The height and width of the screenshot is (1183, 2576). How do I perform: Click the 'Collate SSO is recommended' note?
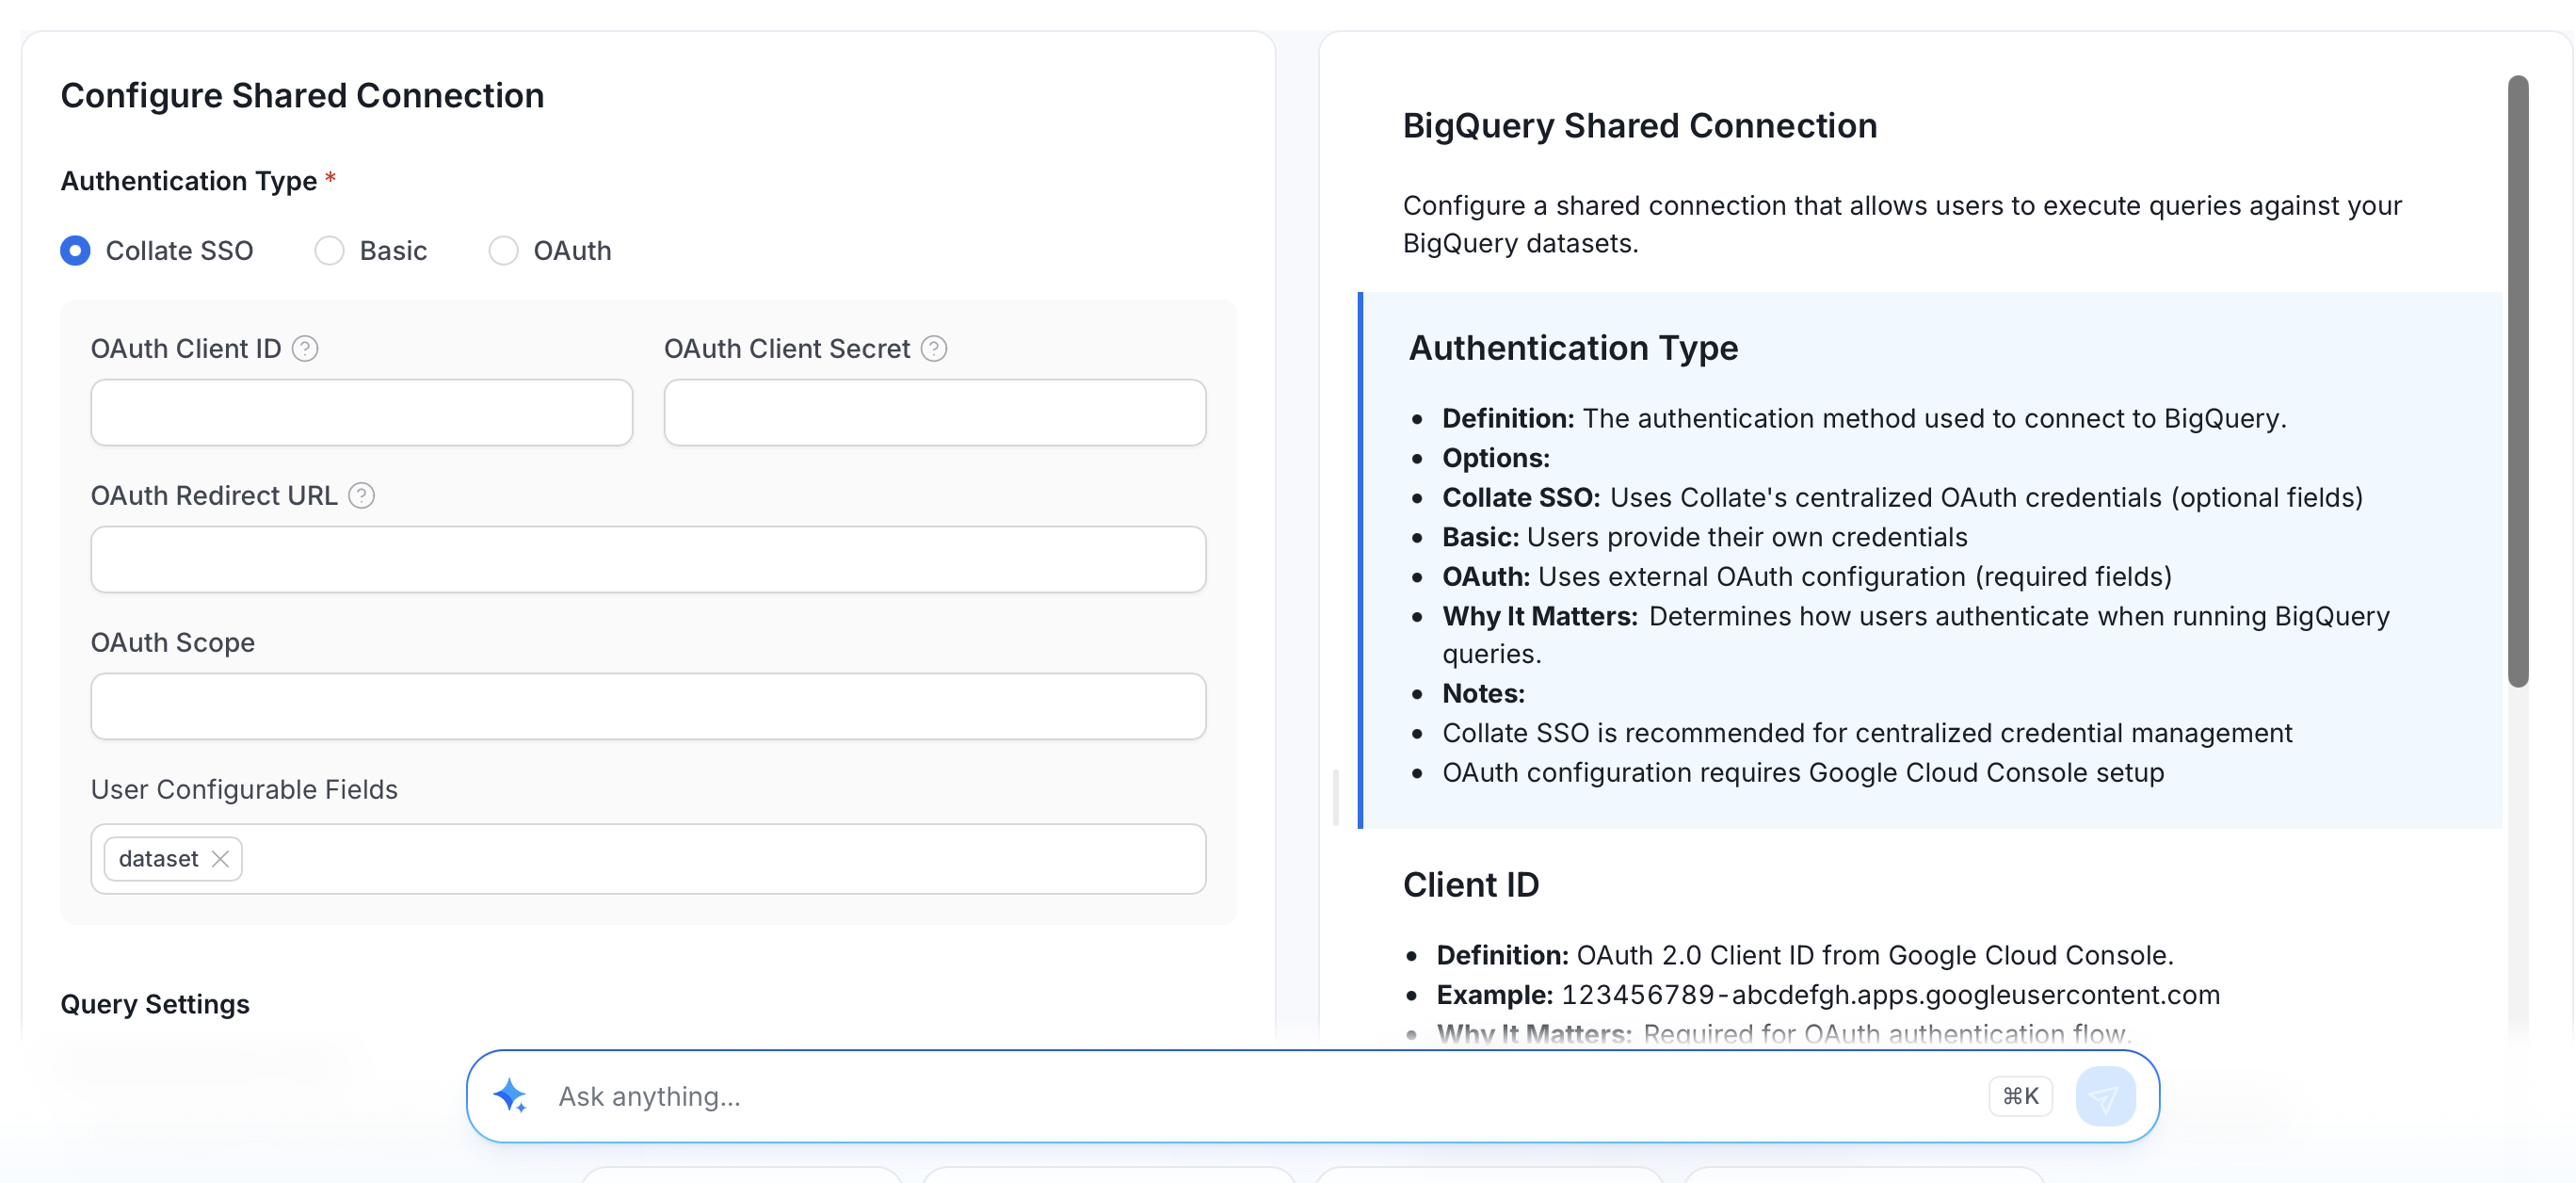[1867, 733]
